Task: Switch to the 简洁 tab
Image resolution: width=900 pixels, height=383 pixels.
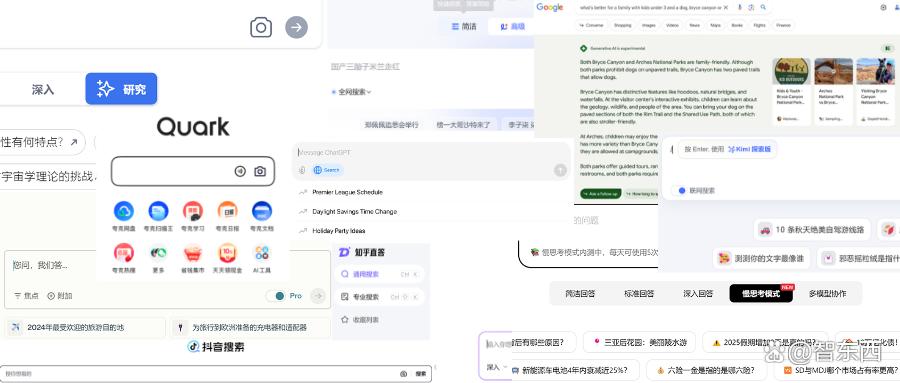Action: (x=464, y=26)
